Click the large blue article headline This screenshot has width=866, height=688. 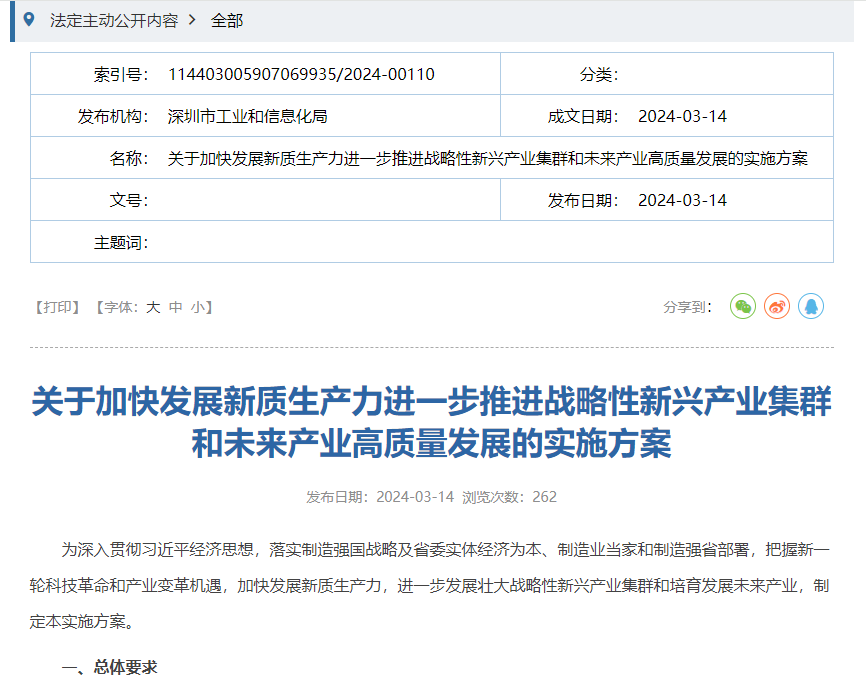(431, 422)
